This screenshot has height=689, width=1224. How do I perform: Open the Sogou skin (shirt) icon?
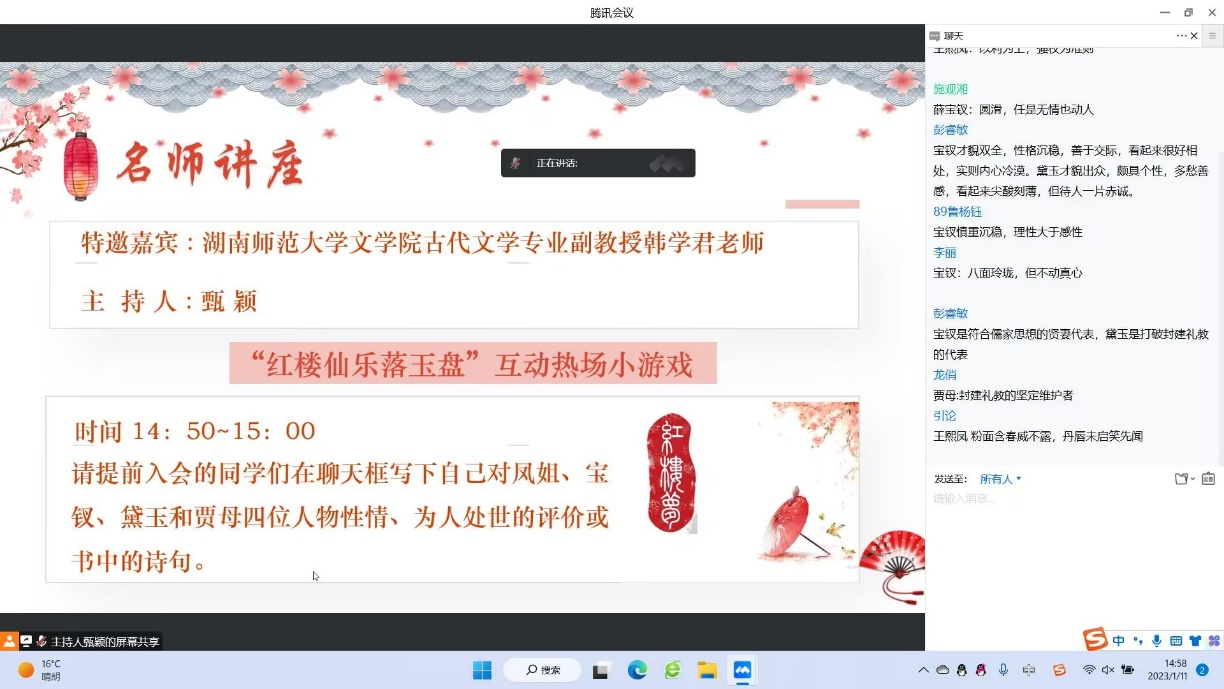point(1195,641)
